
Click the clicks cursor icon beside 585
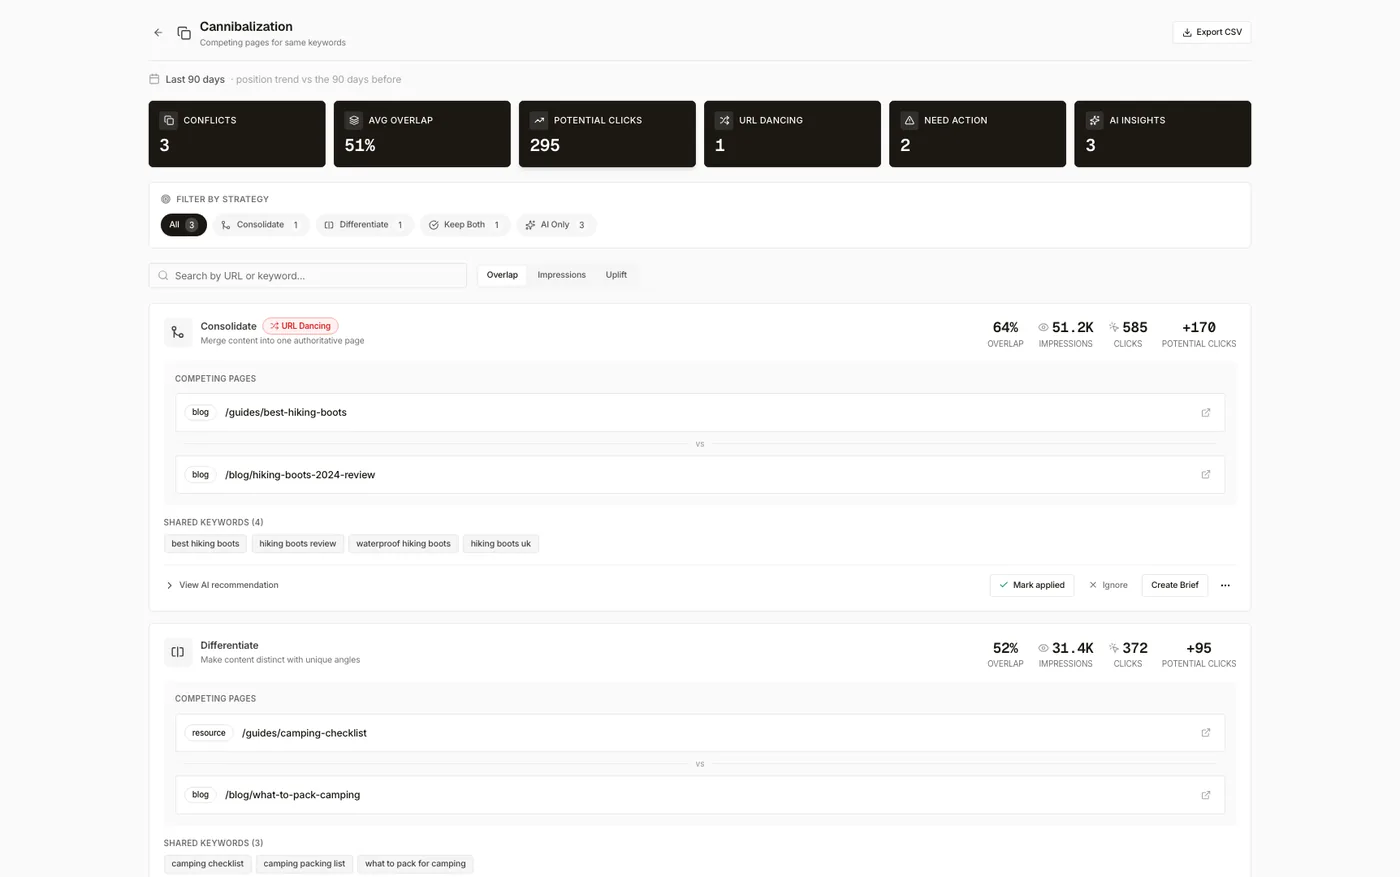click(x=1114, y=327)
